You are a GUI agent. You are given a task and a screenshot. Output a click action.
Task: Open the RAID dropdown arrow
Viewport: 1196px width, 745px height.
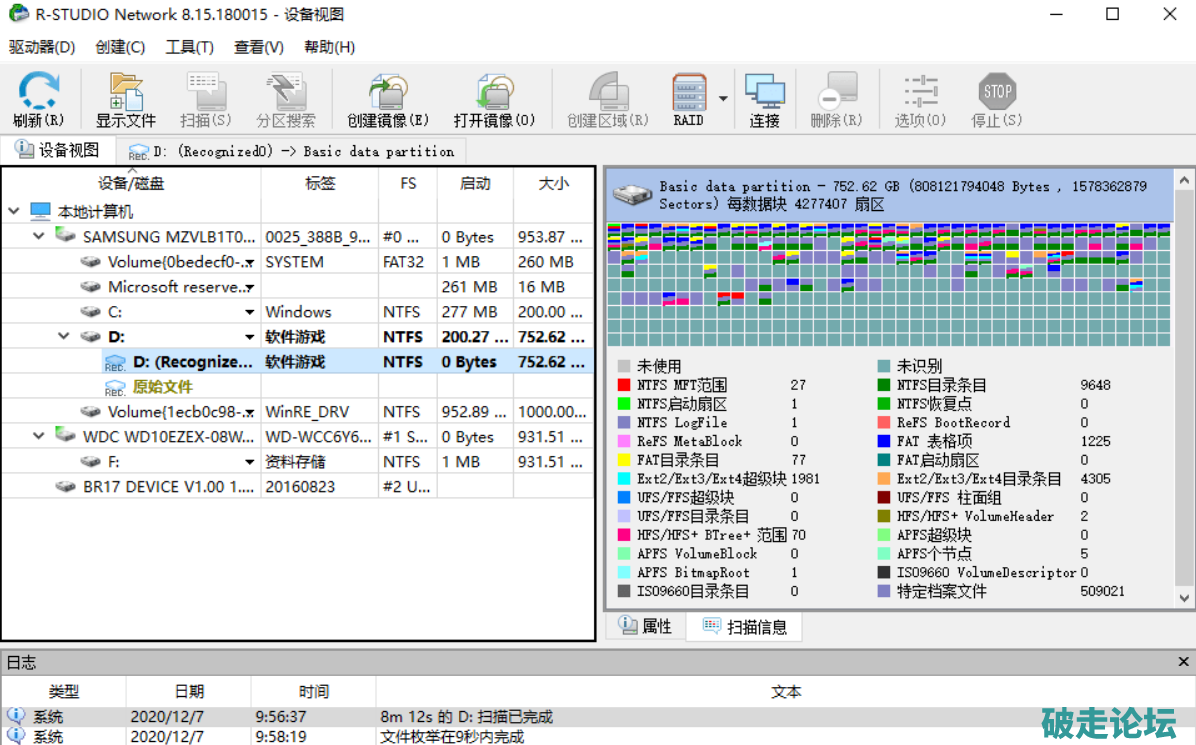click(x=723, y=99)
